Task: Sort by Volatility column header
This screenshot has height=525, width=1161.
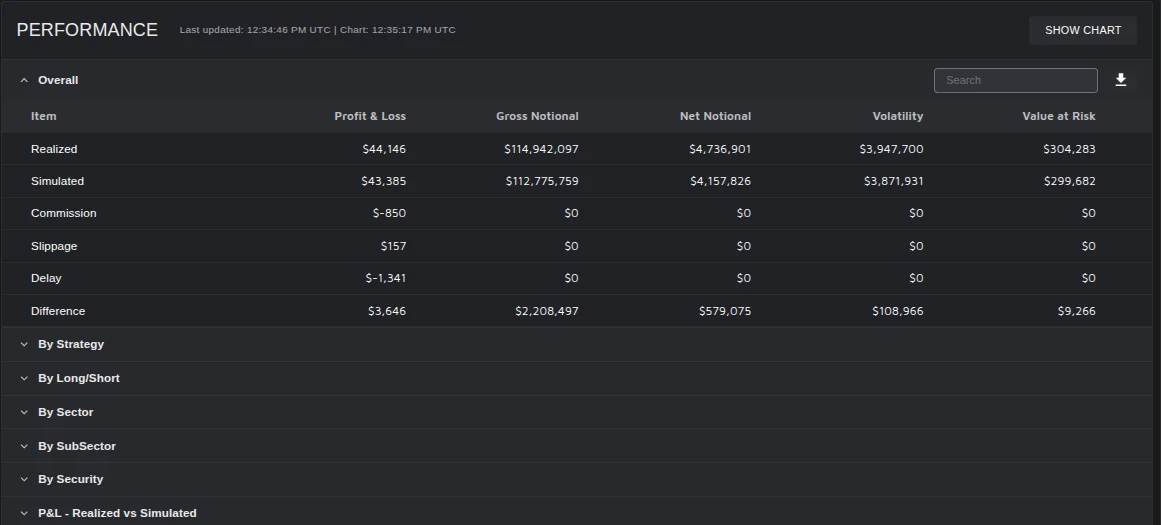Action: click(x=897, y=116)
